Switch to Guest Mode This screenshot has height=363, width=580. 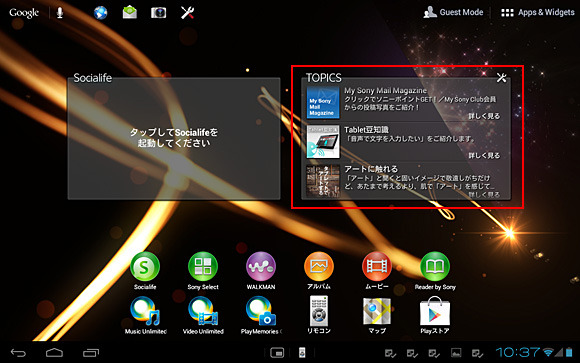tap(453, 12)
